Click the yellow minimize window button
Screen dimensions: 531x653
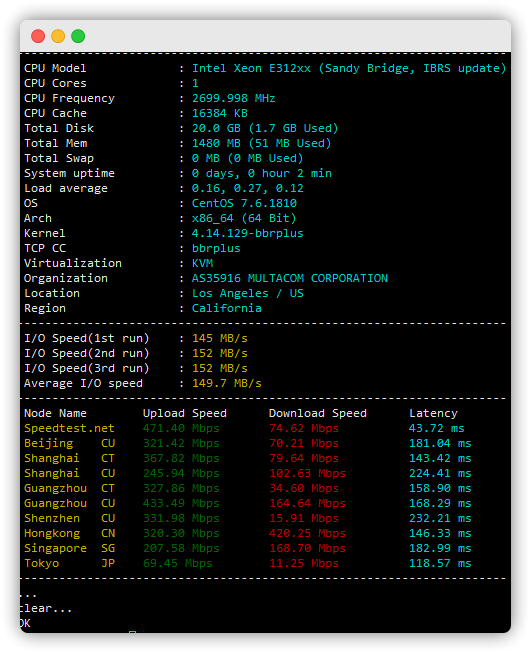pyautogui.click(x=58, y=36)
